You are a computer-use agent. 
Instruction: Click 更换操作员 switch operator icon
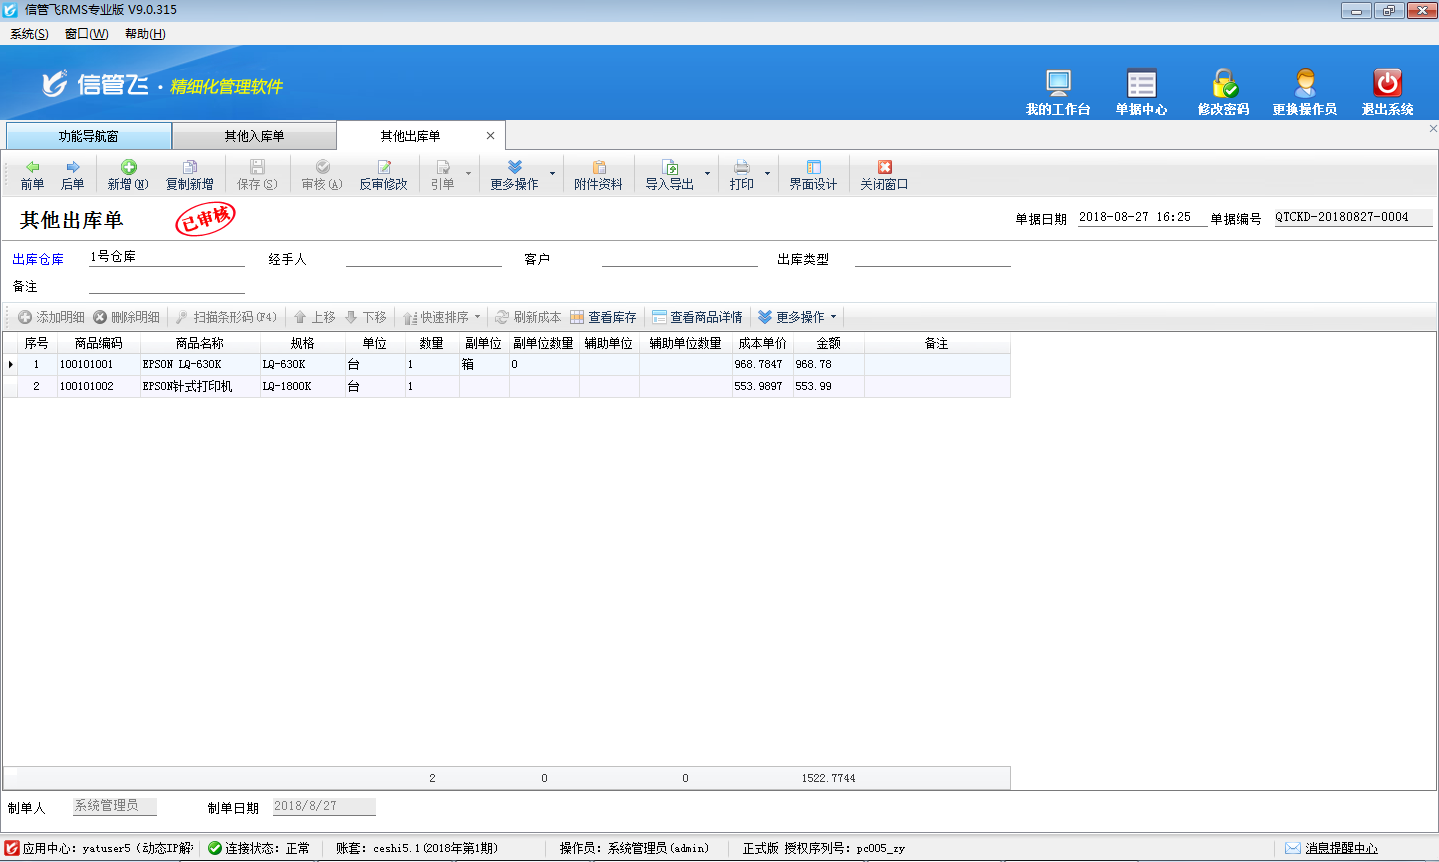[x=1304, y=84]
